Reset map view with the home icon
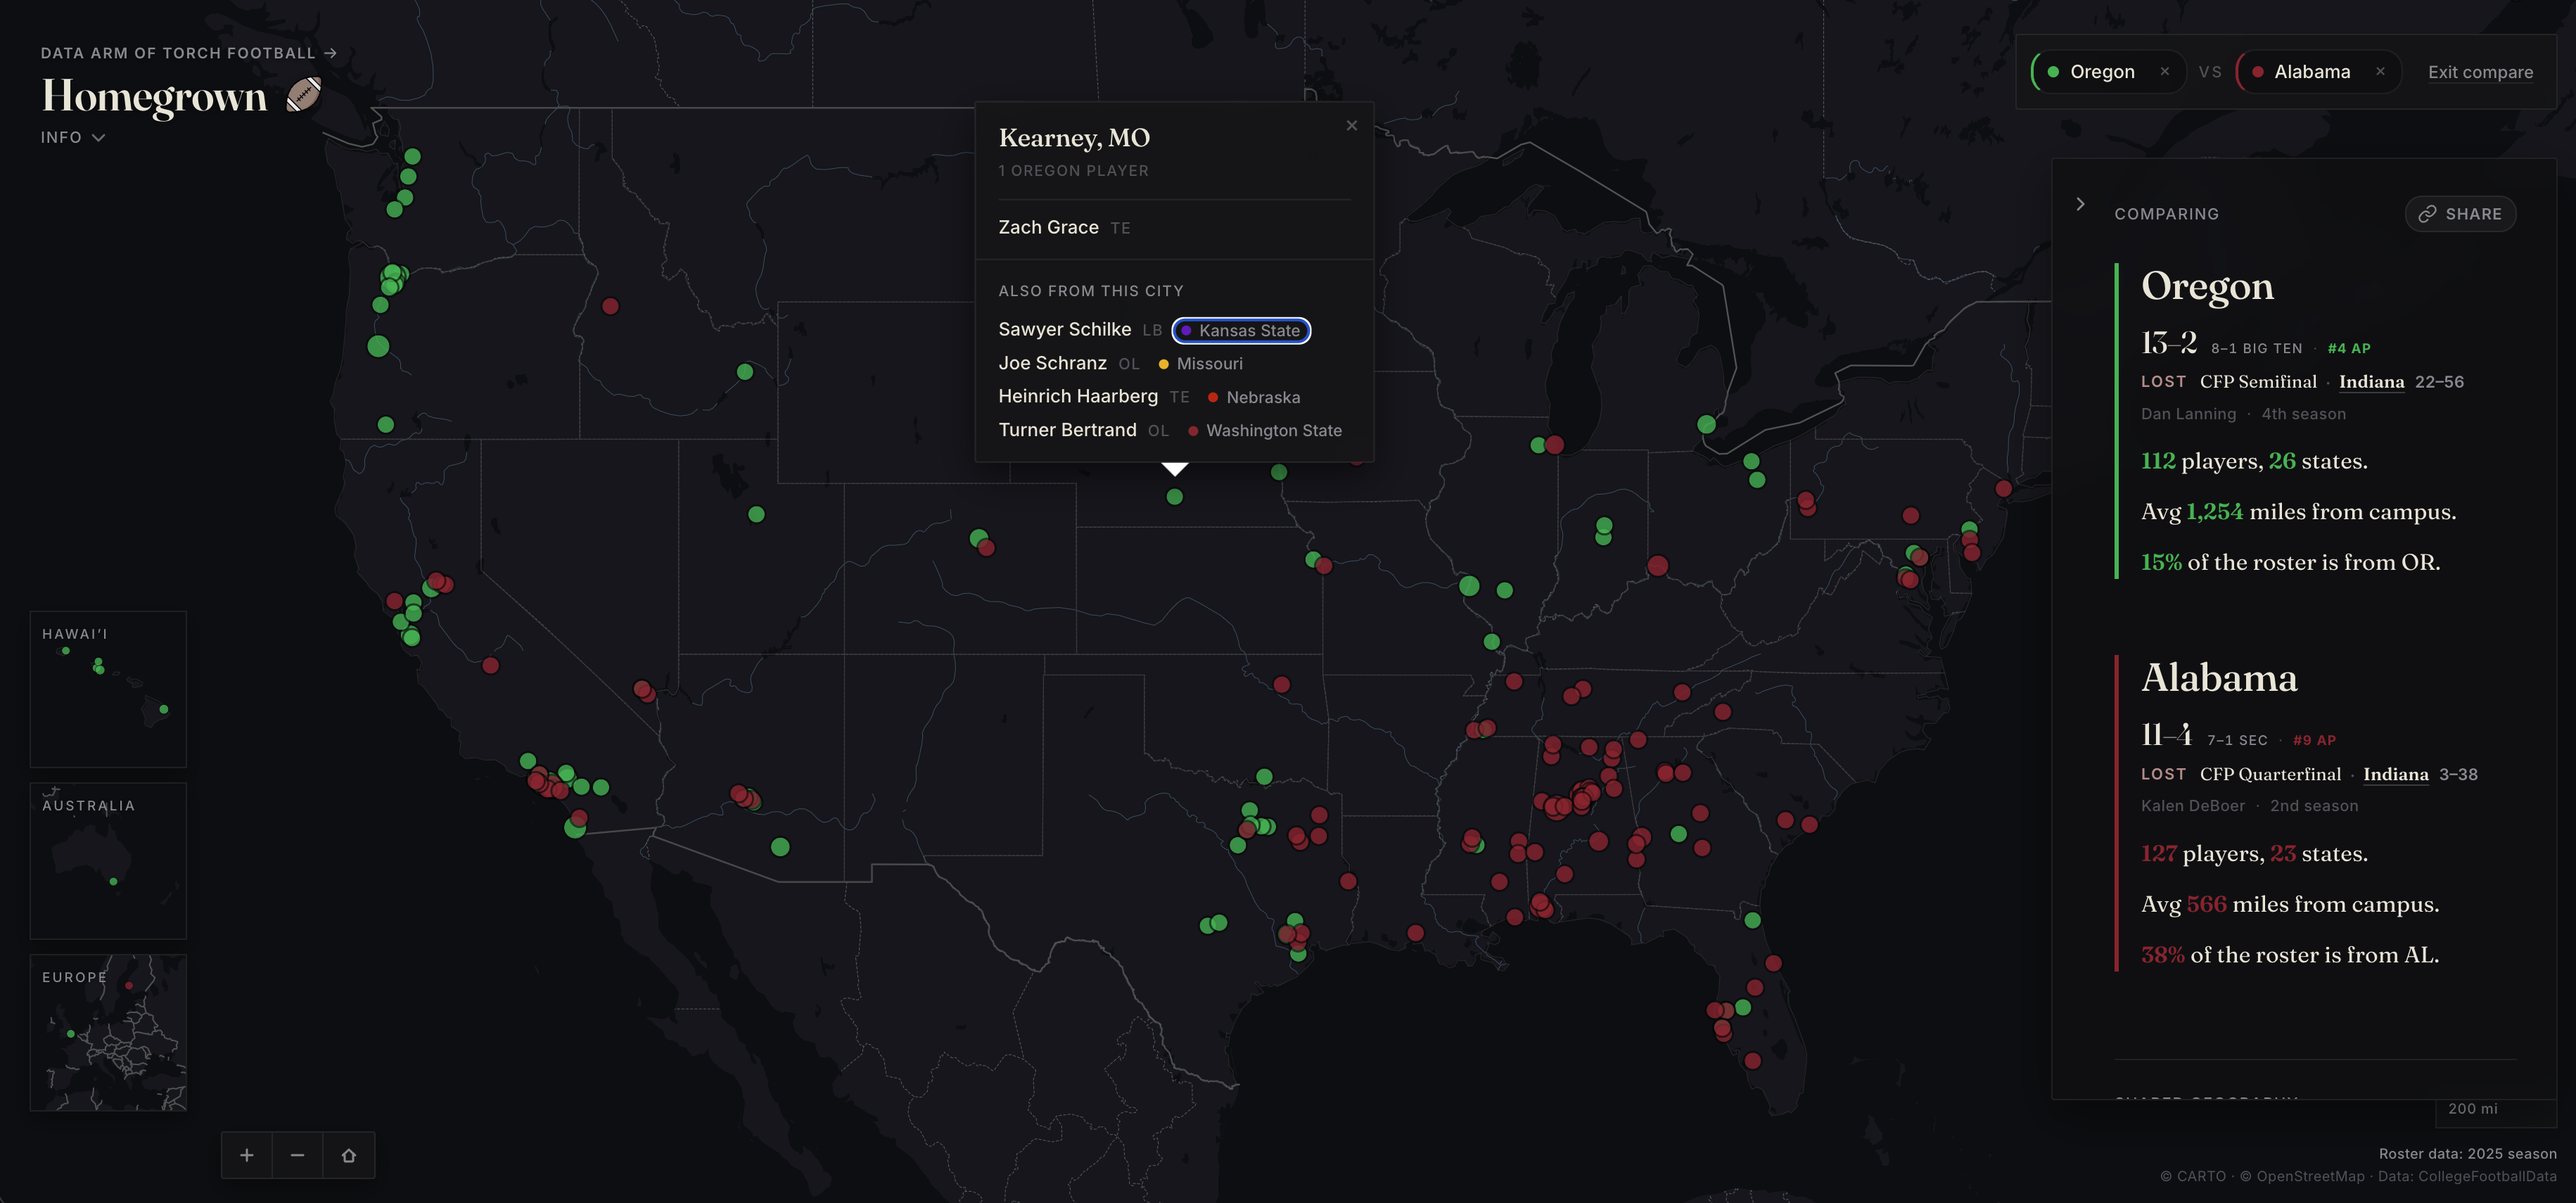2576x1203 pixels. [348, 1155]
